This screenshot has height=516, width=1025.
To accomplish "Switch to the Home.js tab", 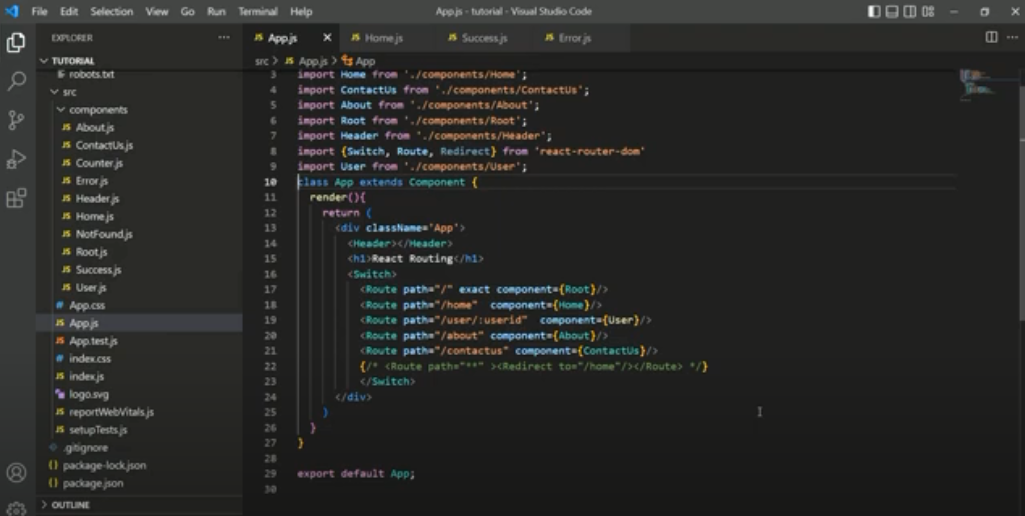I will coord(386,38).
